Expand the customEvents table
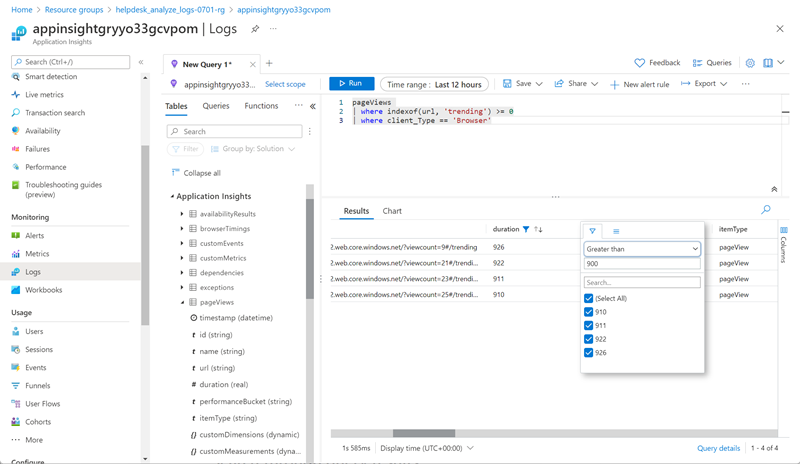800x464 pixels. 182,243
